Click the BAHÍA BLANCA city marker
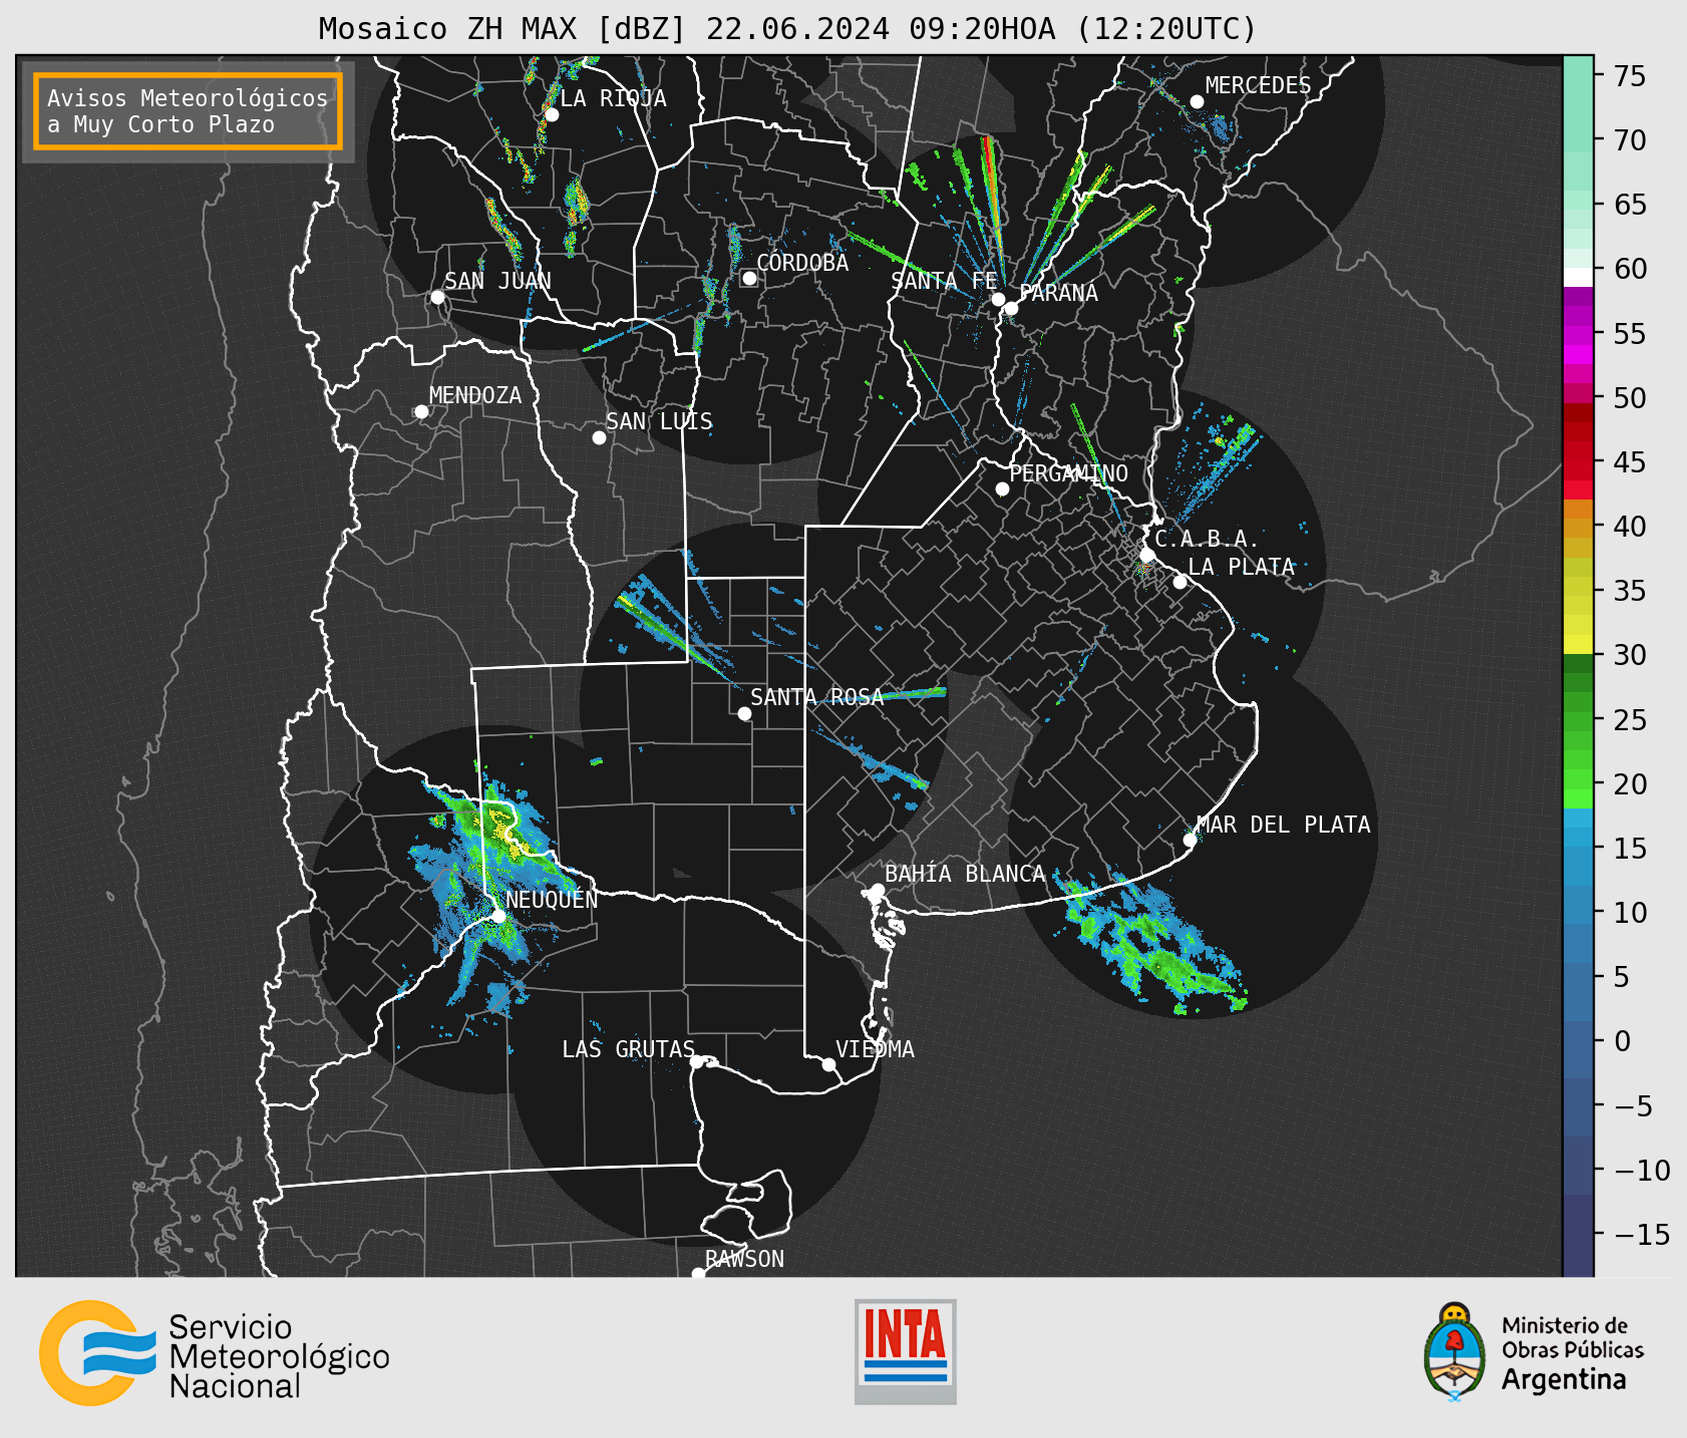This screenshot has height=1438, width=1687. coord(877,890)
